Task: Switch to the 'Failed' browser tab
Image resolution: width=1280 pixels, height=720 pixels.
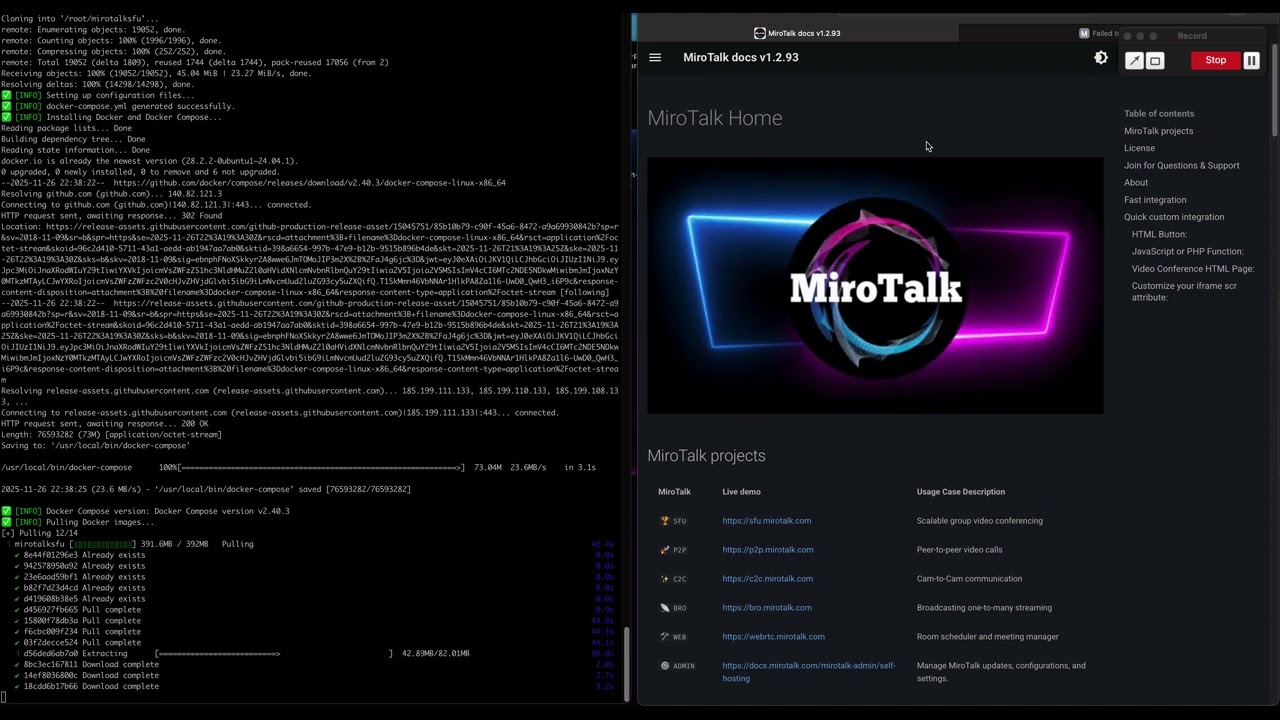Action: 1098,33
